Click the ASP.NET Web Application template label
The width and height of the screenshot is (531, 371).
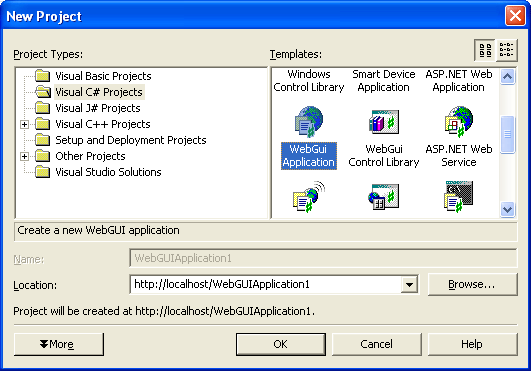(459, 81)
